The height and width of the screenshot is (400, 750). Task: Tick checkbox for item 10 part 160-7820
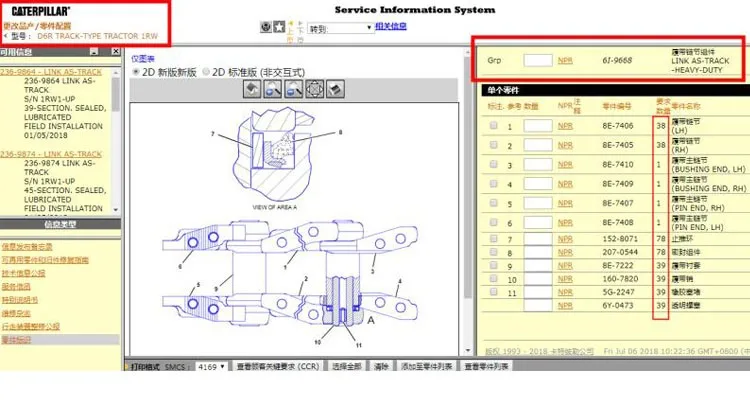pyautogui.click(x=494, y=278)
